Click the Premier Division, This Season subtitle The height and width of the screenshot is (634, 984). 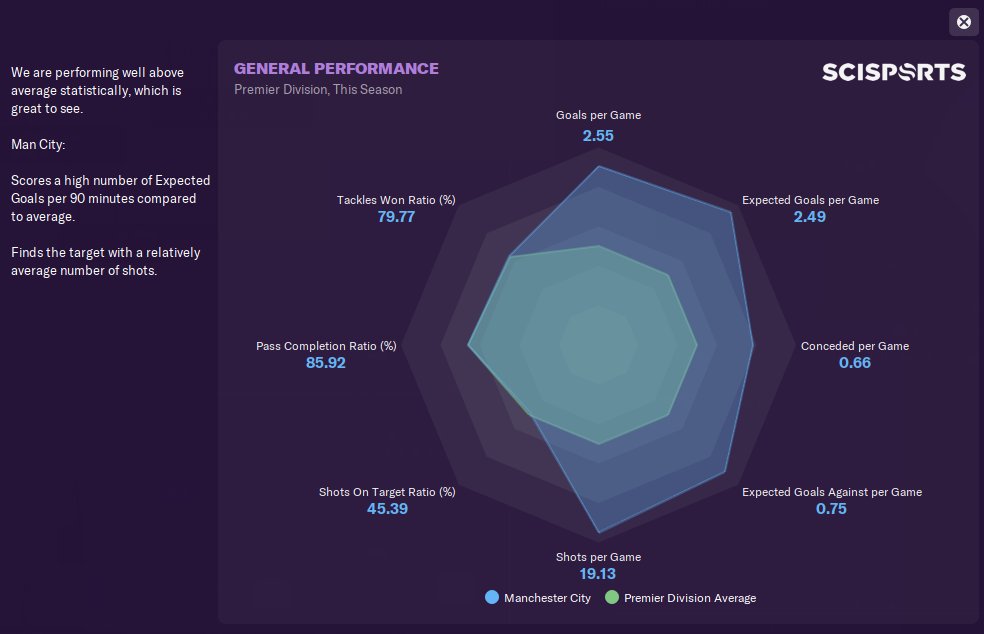click(318, 90)
